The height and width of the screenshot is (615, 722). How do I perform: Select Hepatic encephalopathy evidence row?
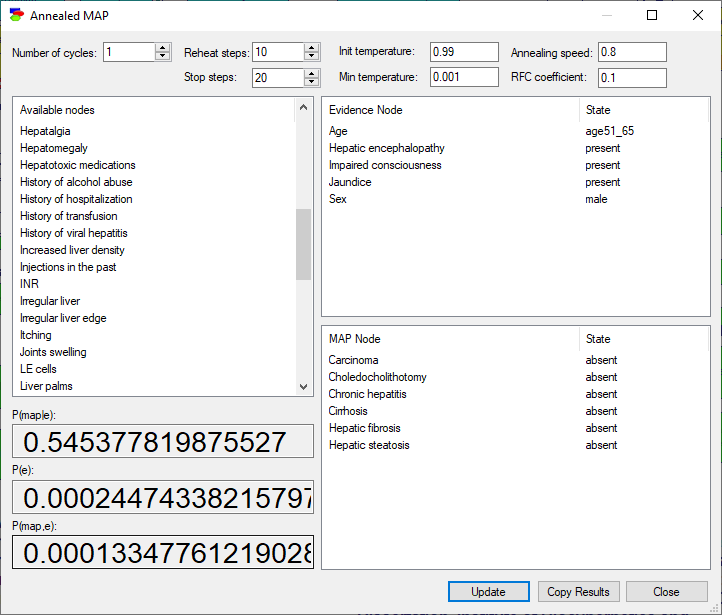click(x=516, y=148)
